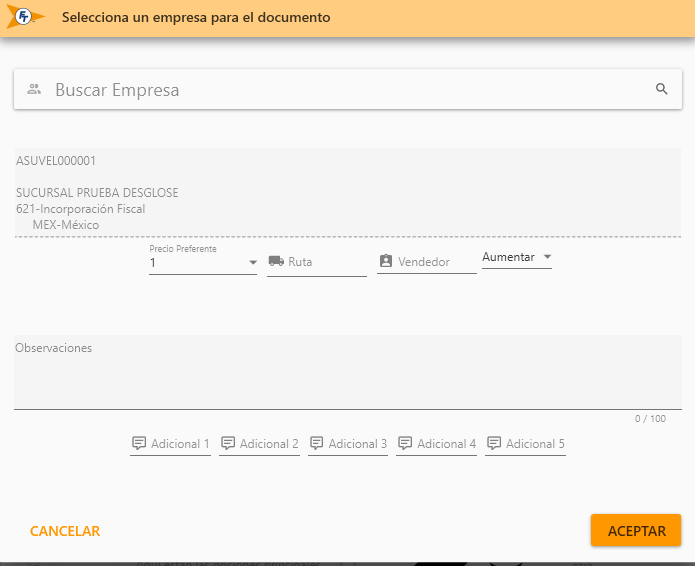Click the comment icon of Adicional 5

pos(494,443)
